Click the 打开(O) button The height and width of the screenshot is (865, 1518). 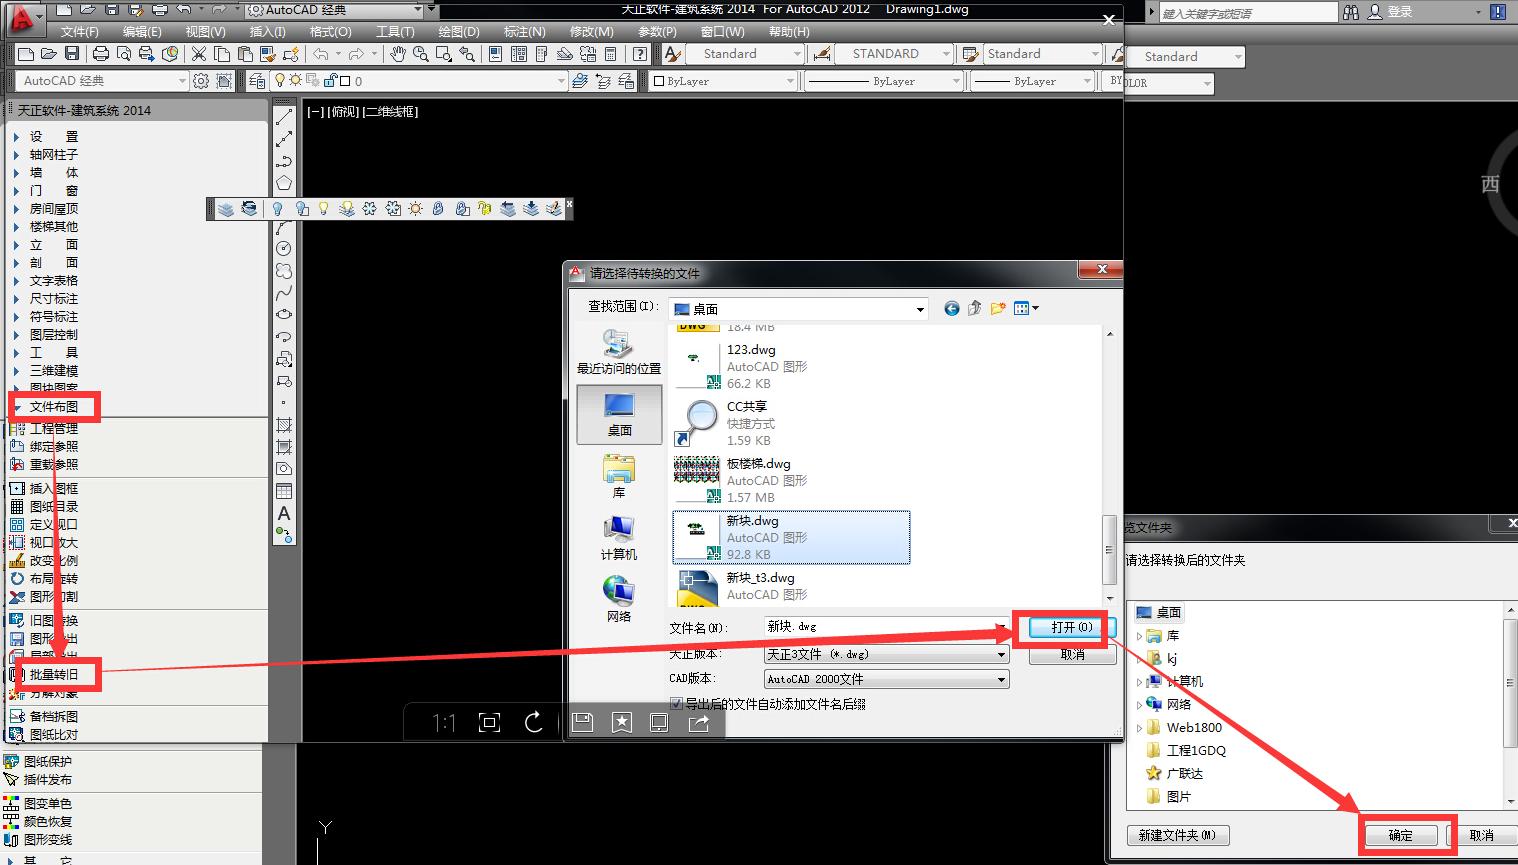1071,627
